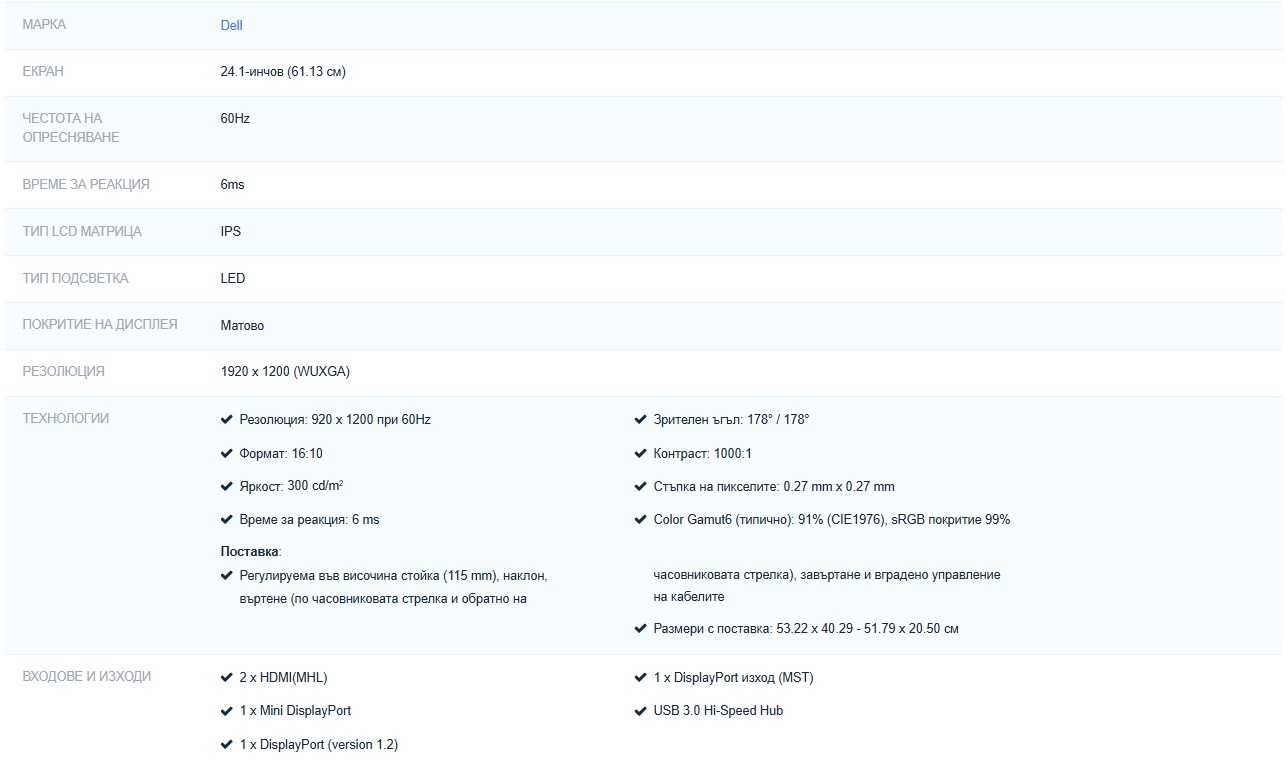The height and width of the screenshot is (763, 1287).
Task: Select text Зрителен ъгъл: 178° / 178°
Action: pyautogui.click(x=731, y=420)
